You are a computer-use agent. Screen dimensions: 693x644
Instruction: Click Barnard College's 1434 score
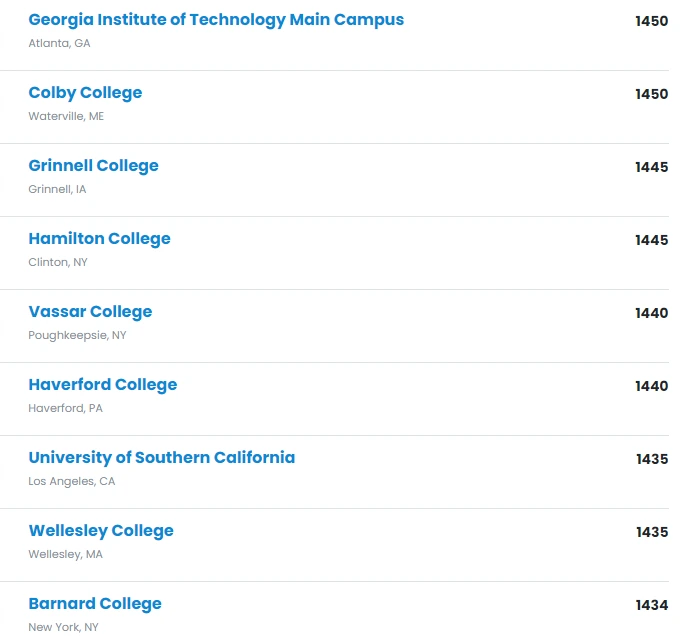651,605
